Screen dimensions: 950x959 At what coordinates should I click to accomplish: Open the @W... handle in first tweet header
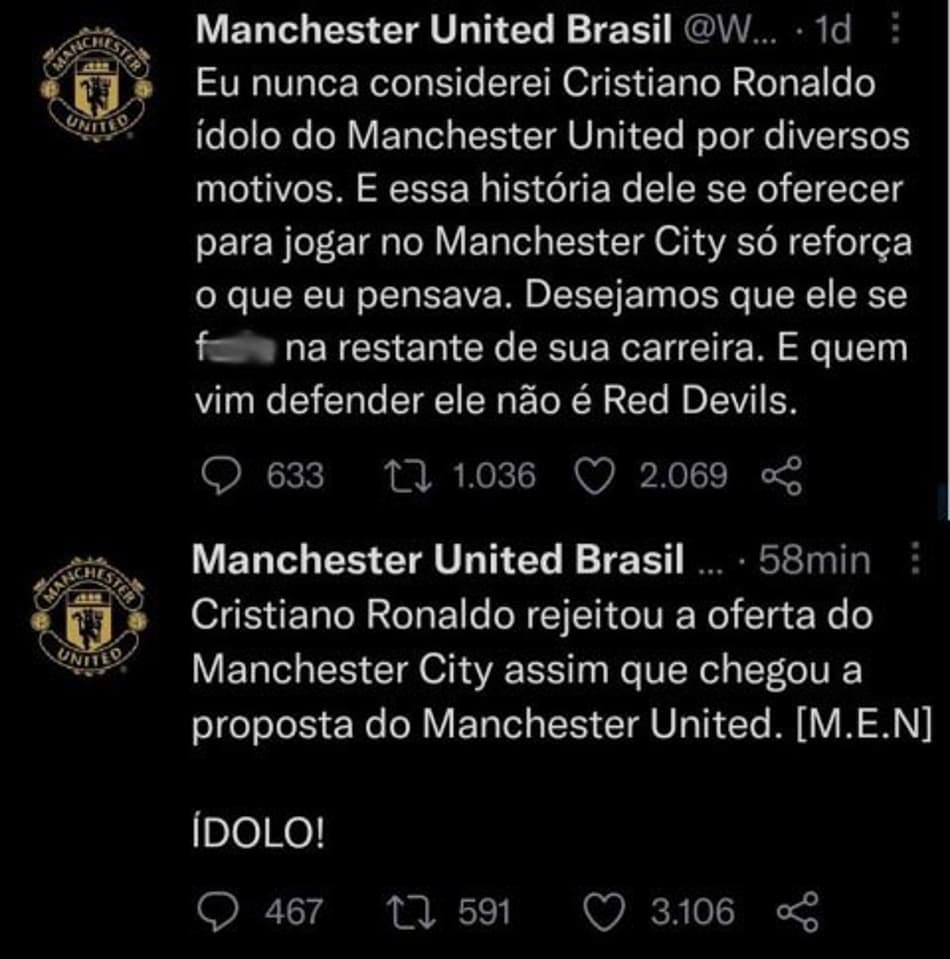[x=730, y=29]
